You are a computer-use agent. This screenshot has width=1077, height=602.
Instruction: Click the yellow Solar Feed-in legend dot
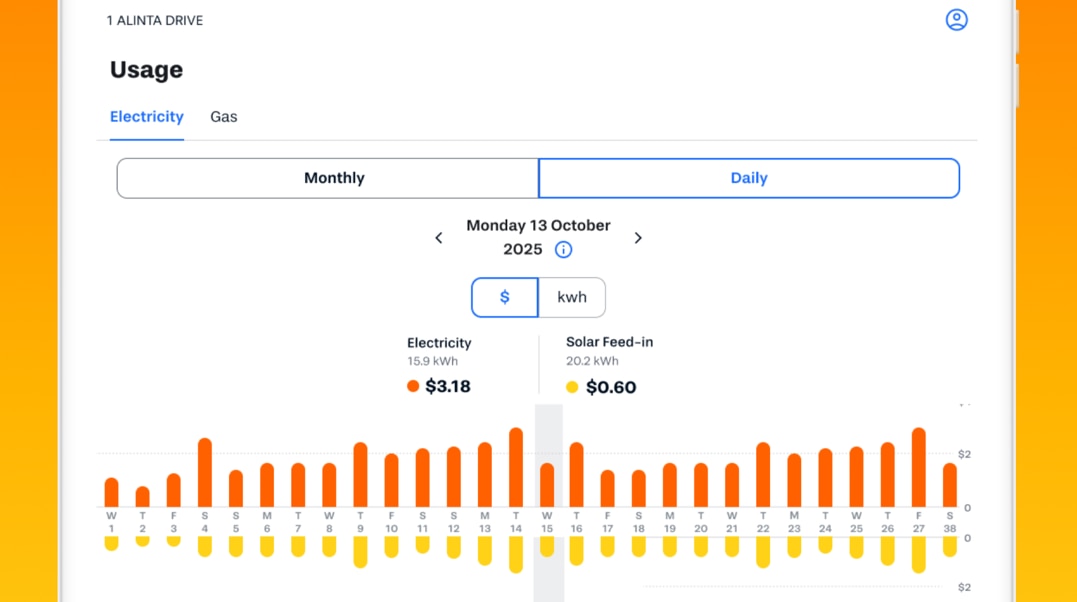tap(571, 386)
